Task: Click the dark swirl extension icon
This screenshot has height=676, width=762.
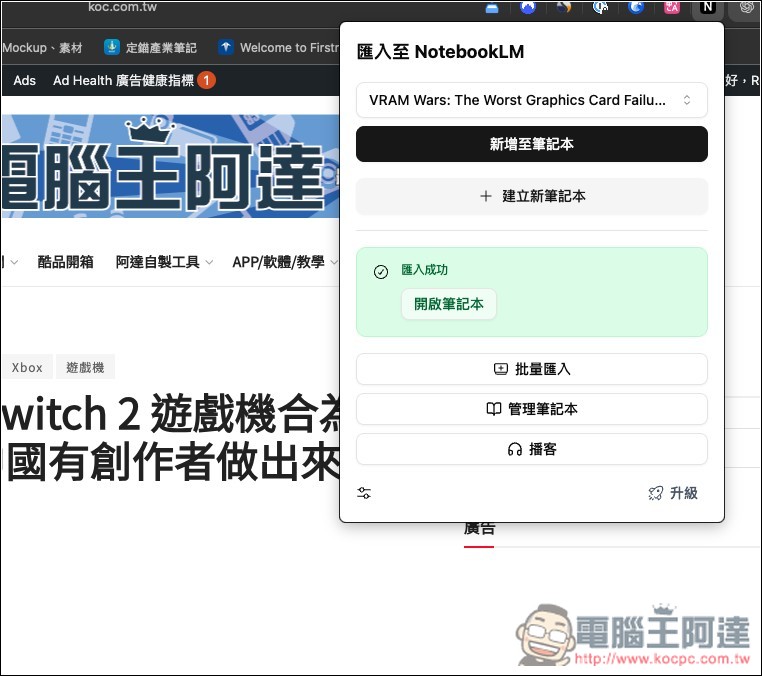Action: 564,7
